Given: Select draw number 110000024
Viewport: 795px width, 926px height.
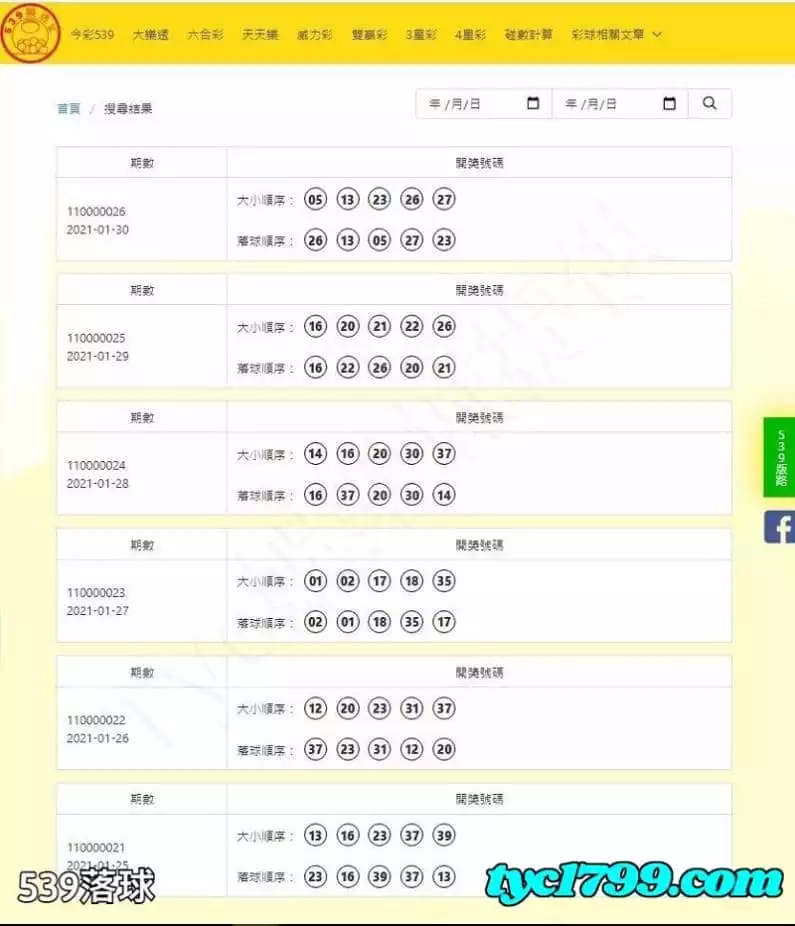Looking at the screenshot, I should [x=96, y=465].
